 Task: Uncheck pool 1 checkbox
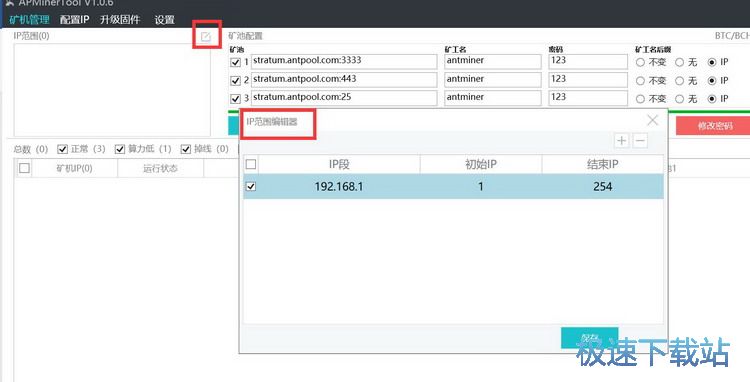pos(235,62)
